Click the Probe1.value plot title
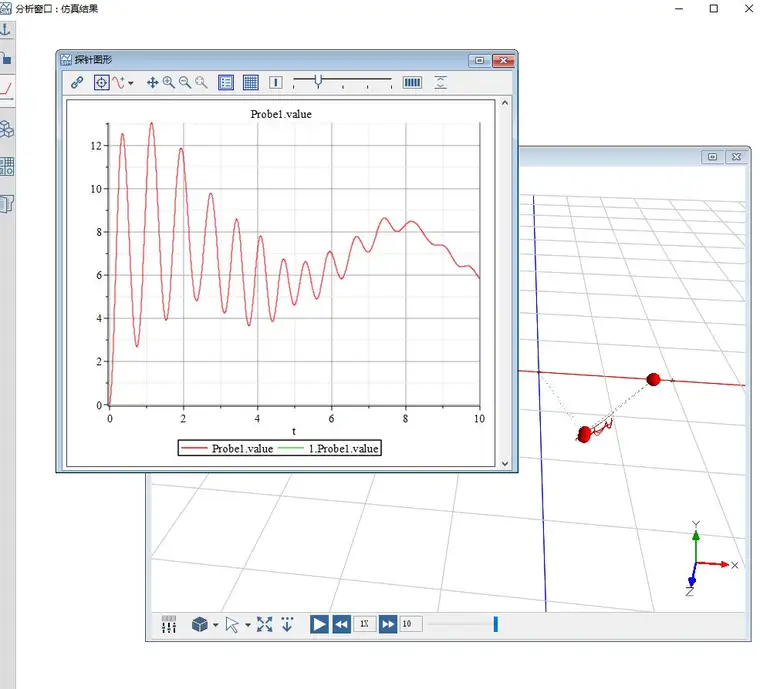Screen dimensions: 760x689 [281, 114]
